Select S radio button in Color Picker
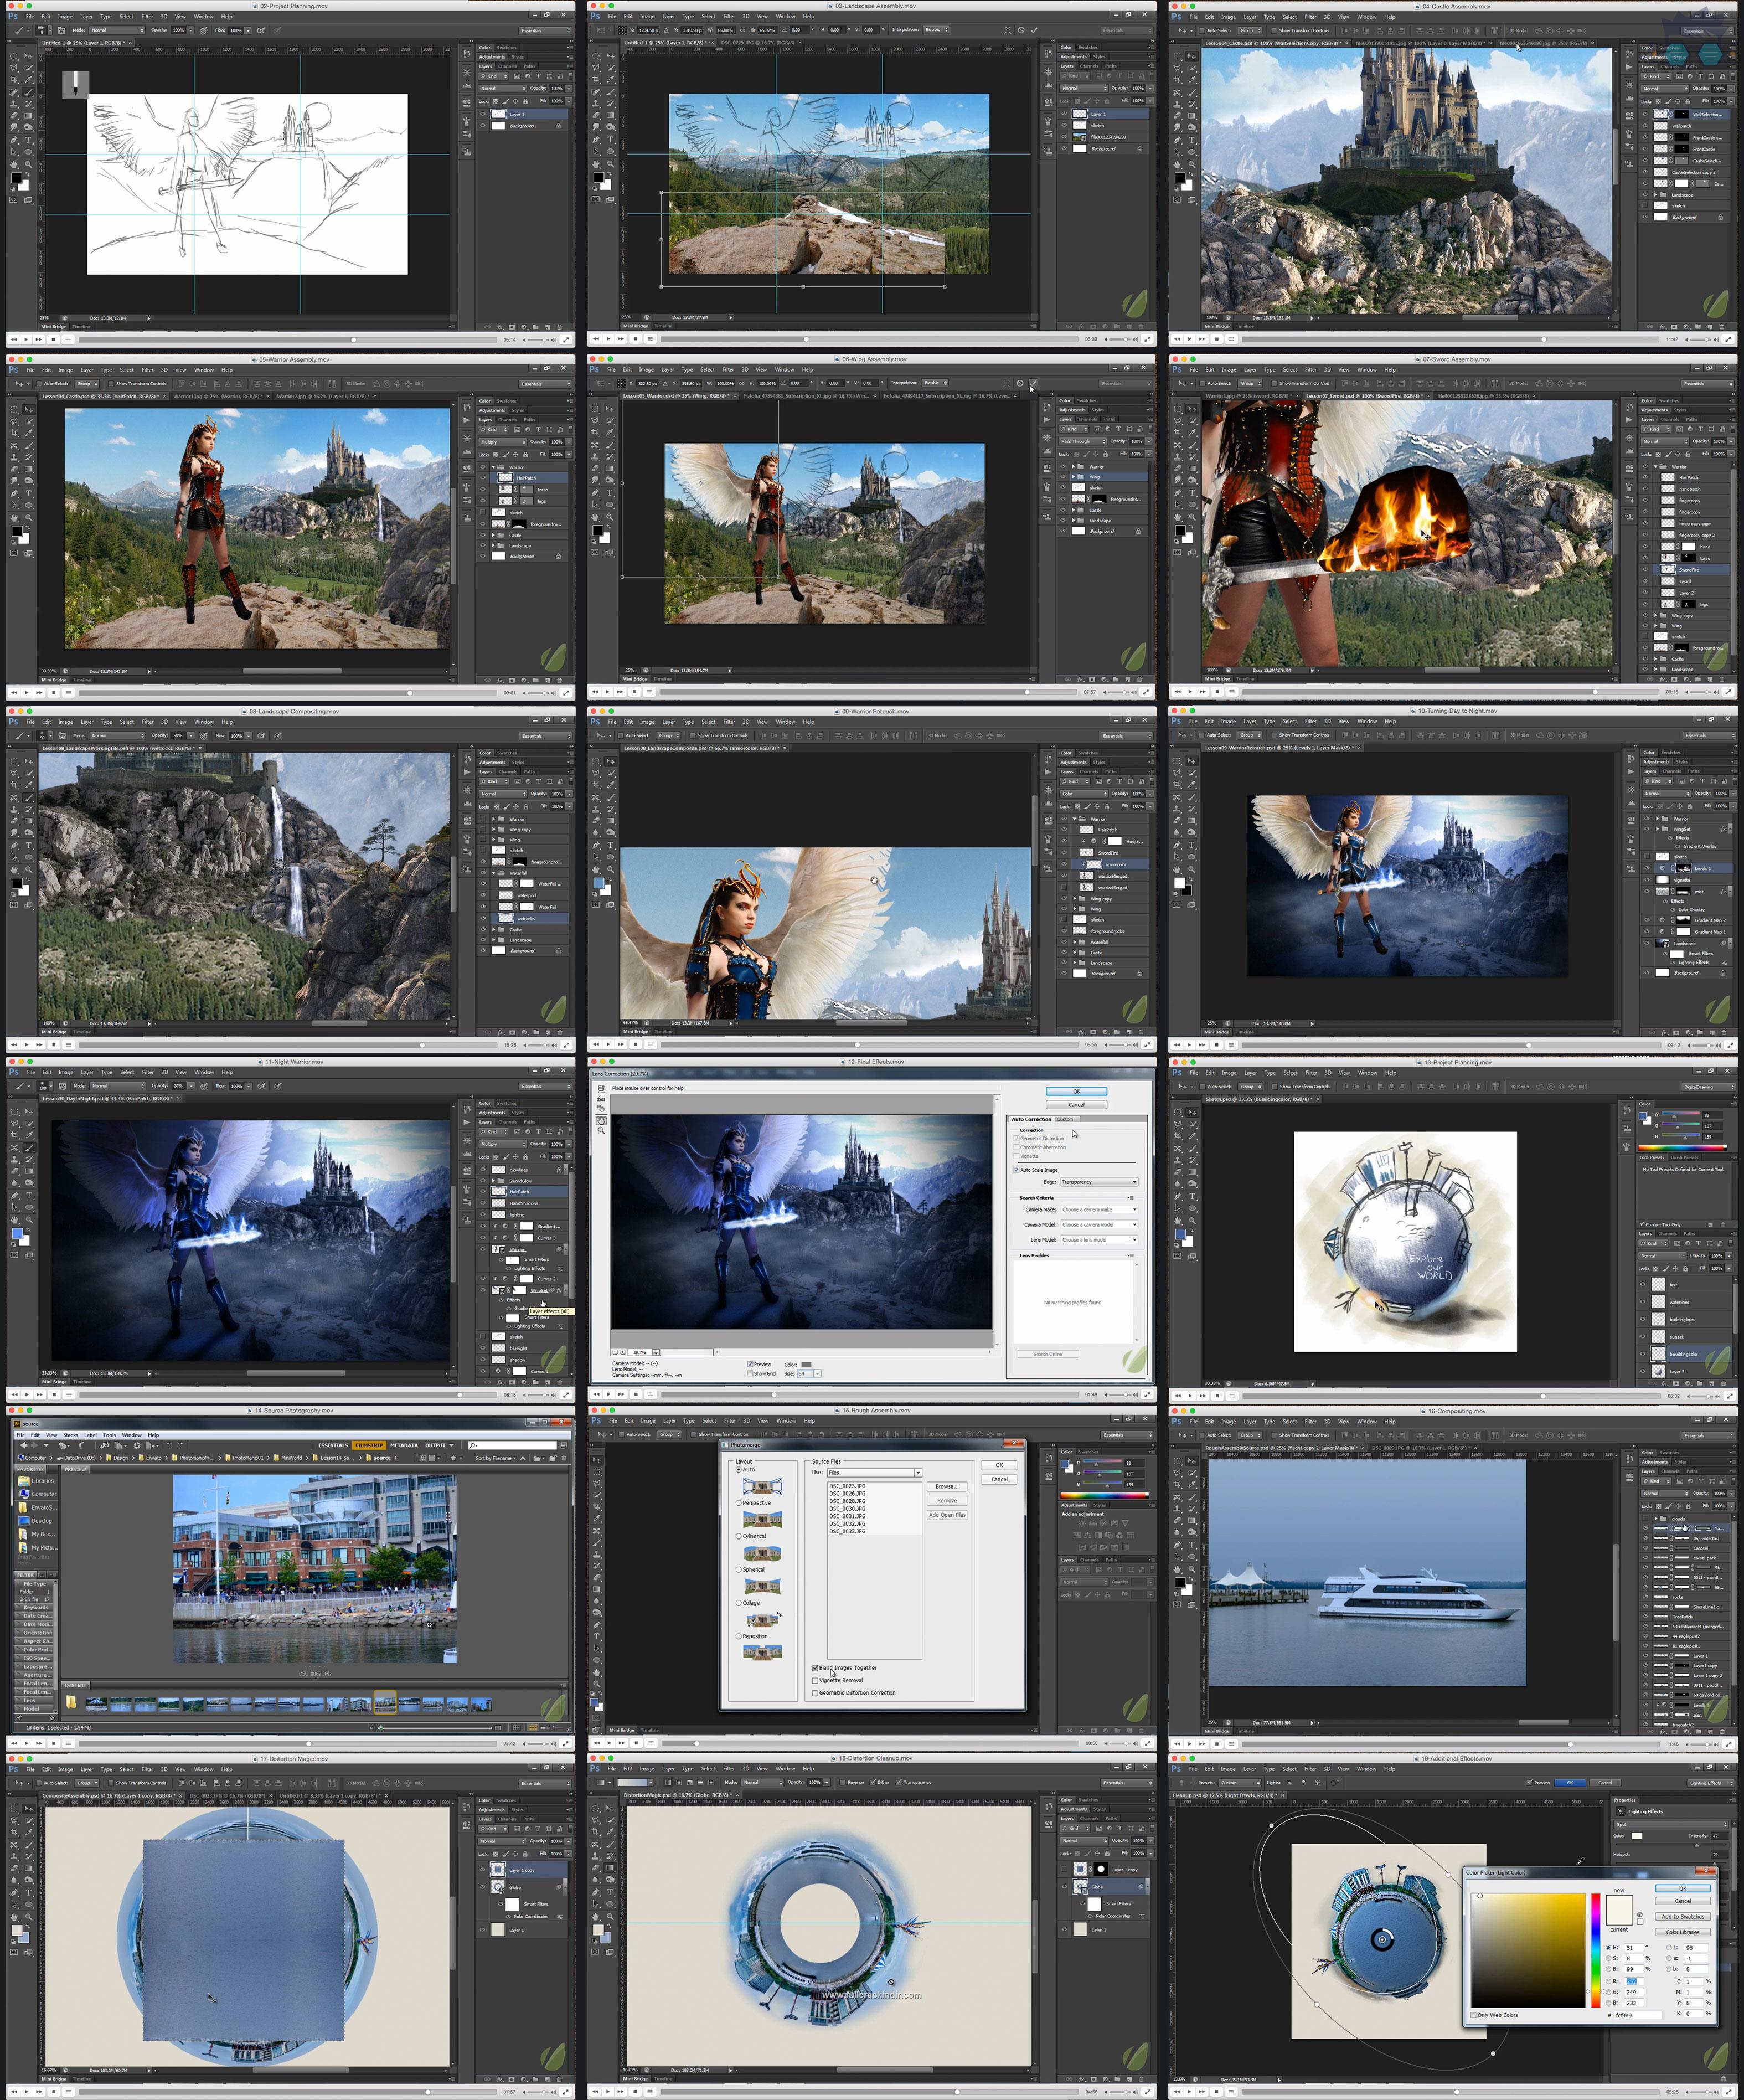The height and width of the screenshot is (2100, 1744). click(x=1608, y=1959)
